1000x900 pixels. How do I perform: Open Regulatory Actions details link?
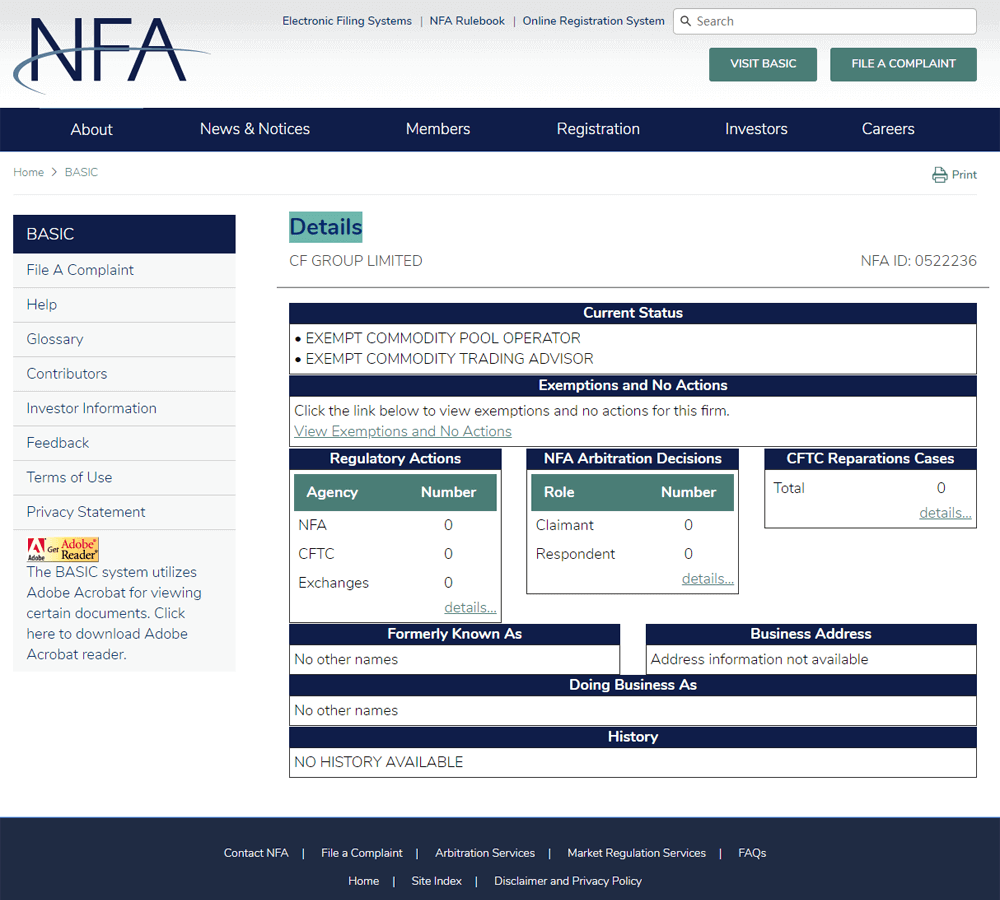470,607
